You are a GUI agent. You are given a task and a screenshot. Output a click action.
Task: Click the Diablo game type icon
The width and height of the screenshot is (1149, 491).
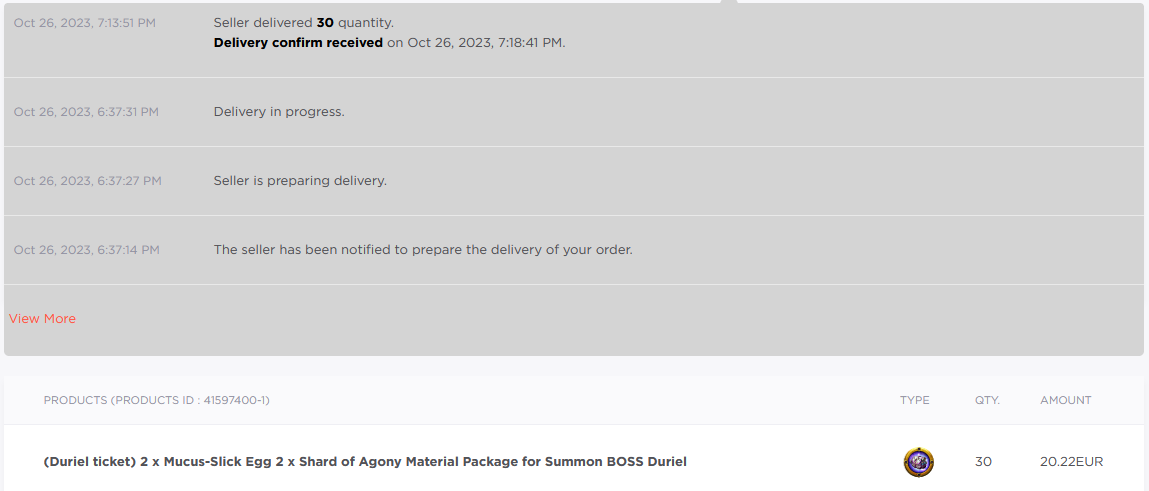[918, 462]
